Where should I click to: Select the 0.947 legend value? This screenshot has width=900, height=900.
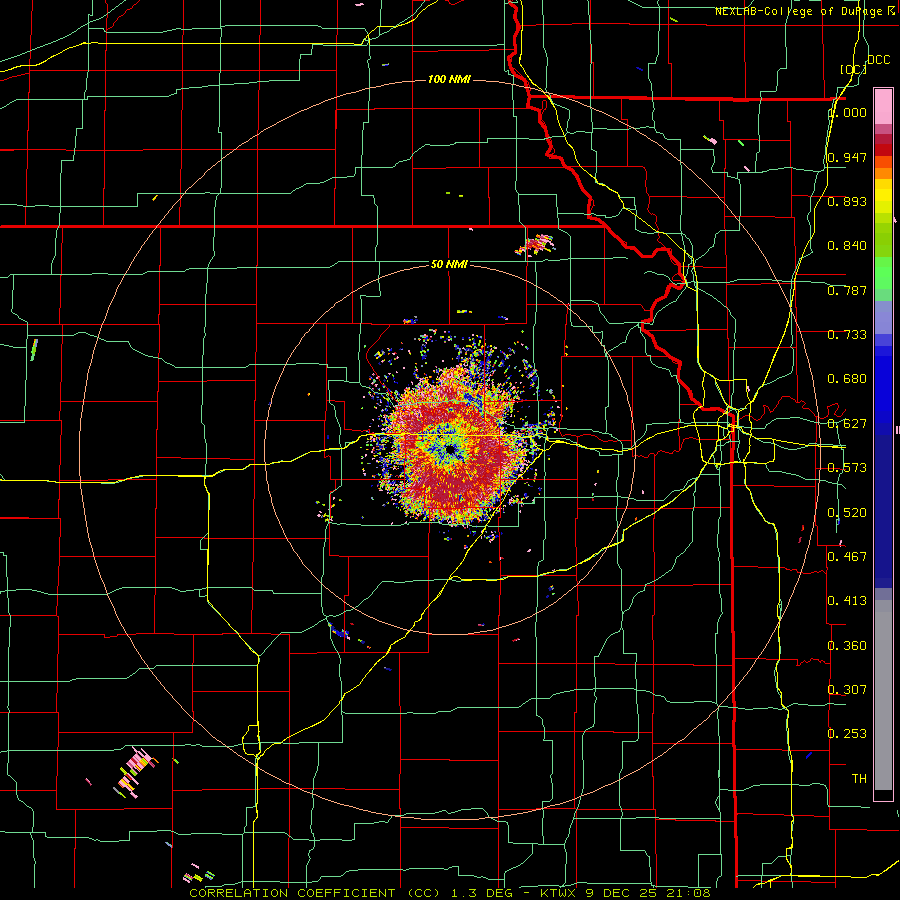(847, 157)
